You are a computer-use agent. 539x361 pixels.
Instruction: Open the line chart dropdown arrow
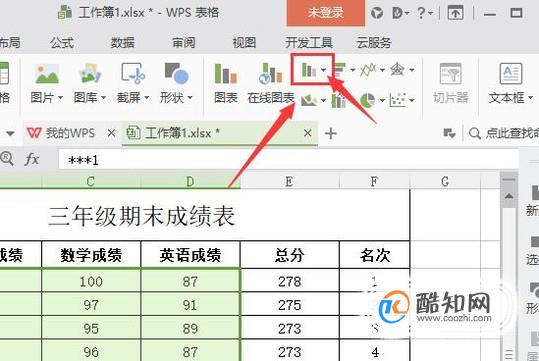coord(382,70)
